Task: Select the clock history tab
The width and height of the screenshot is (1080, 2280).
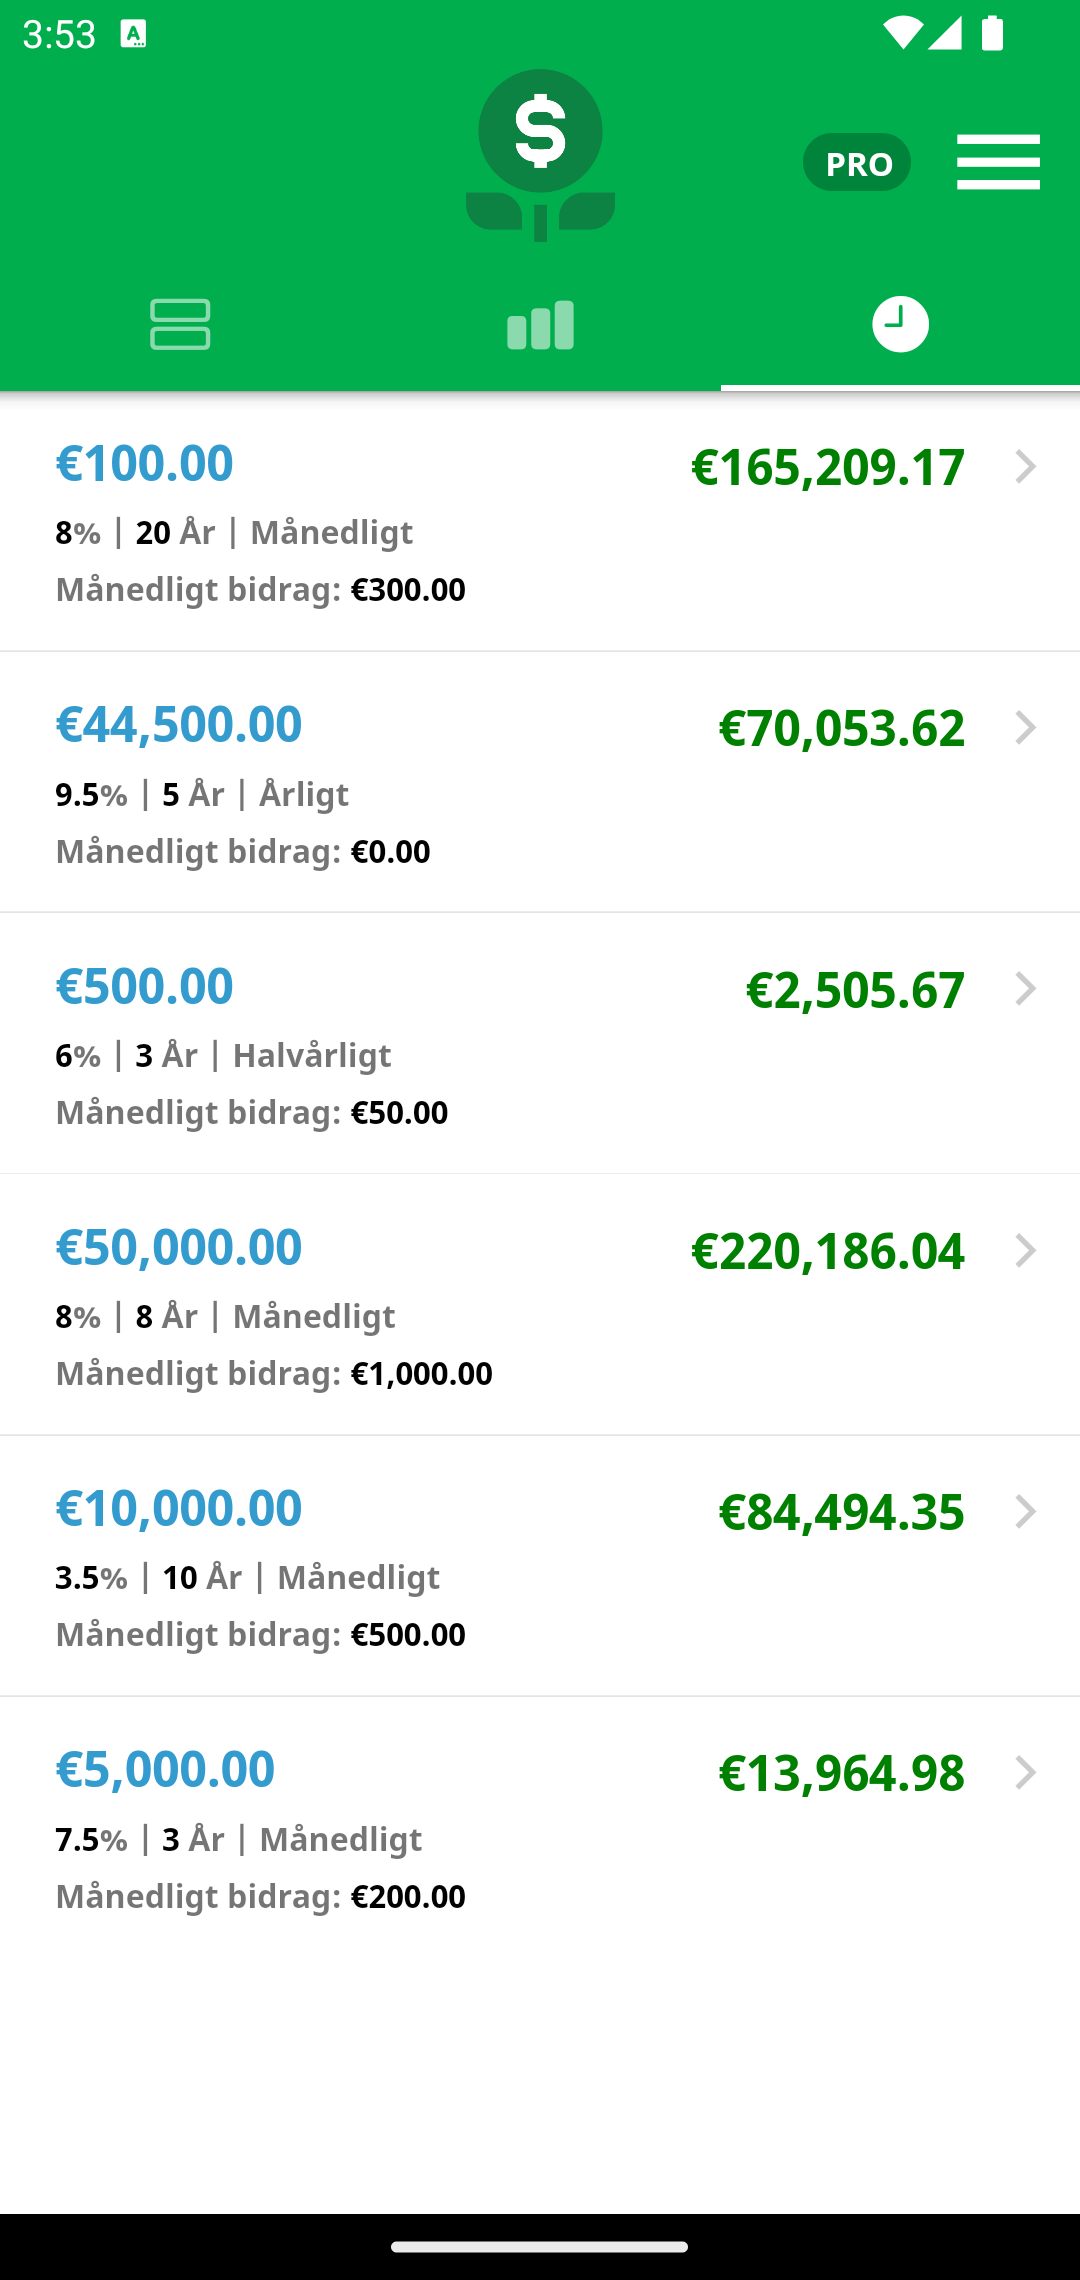Action: [x=900, y=324]
